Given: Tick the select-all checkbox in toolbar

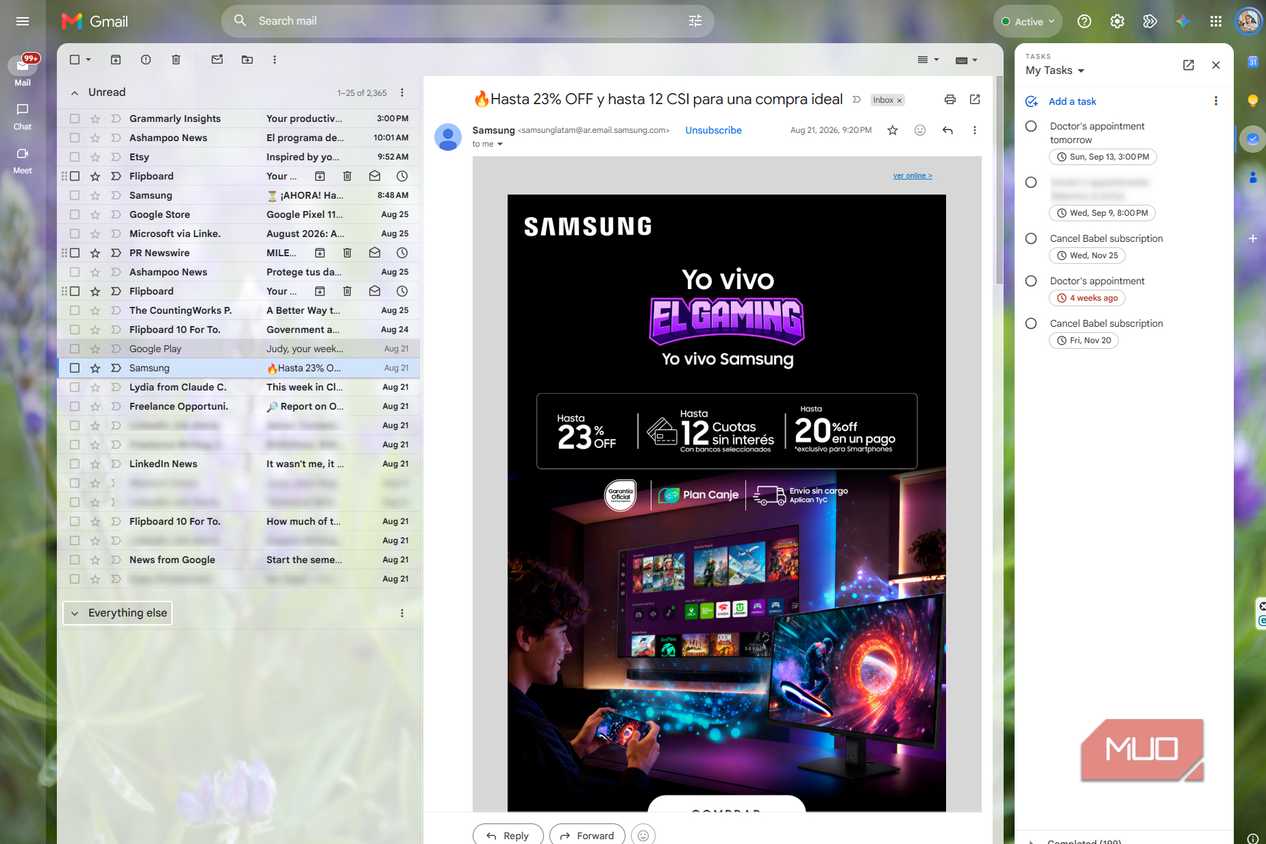Looking at the screenshot, I should click(x=74, y=60).
